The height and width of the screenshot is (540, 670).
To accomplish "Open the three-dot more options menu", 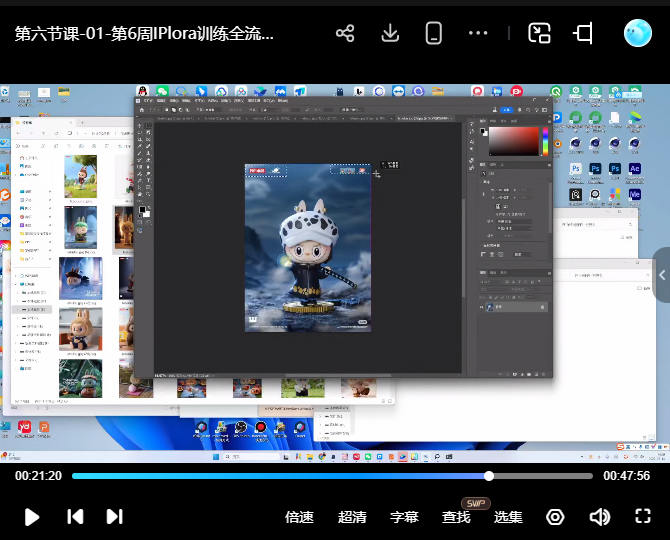I will (478, 33).
